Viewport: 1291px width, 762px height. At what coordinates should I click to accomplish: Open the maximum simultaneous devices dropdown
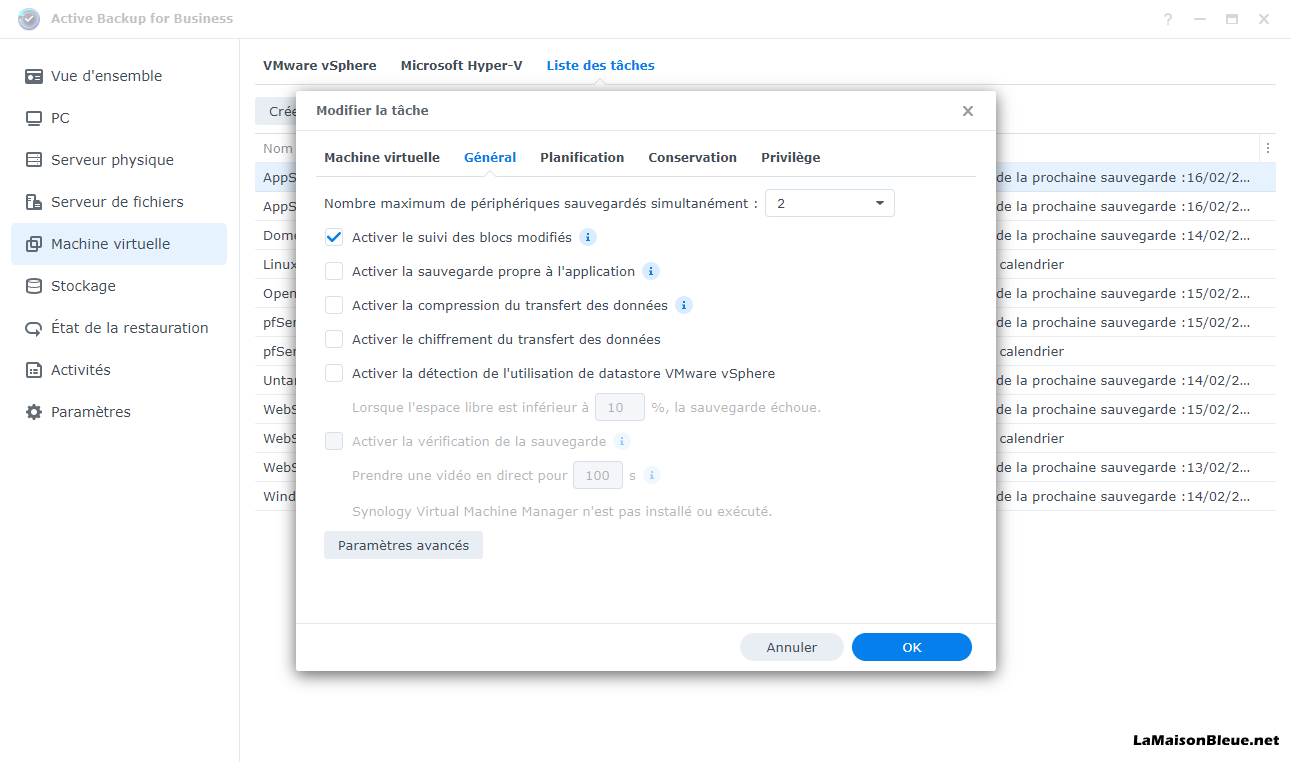[x=830, y=203]
